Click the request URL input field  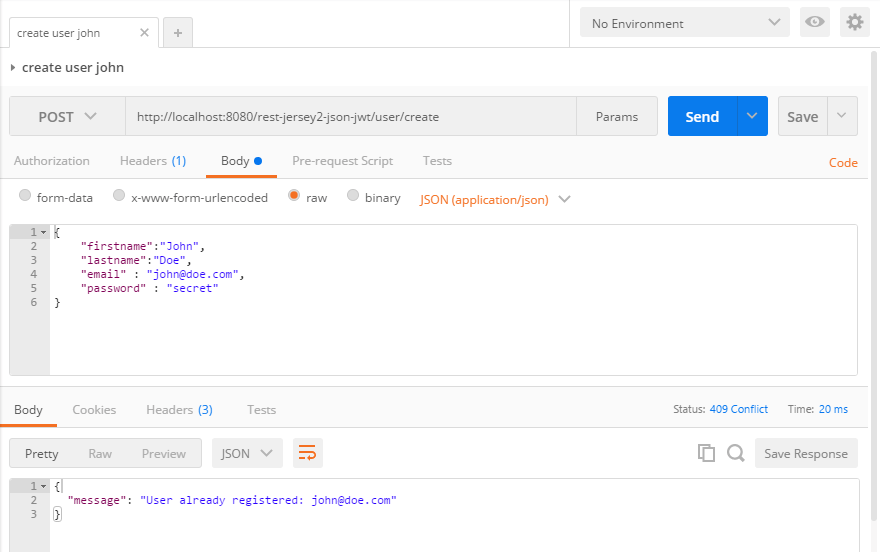pyautogui.click(x=350, y=116)
